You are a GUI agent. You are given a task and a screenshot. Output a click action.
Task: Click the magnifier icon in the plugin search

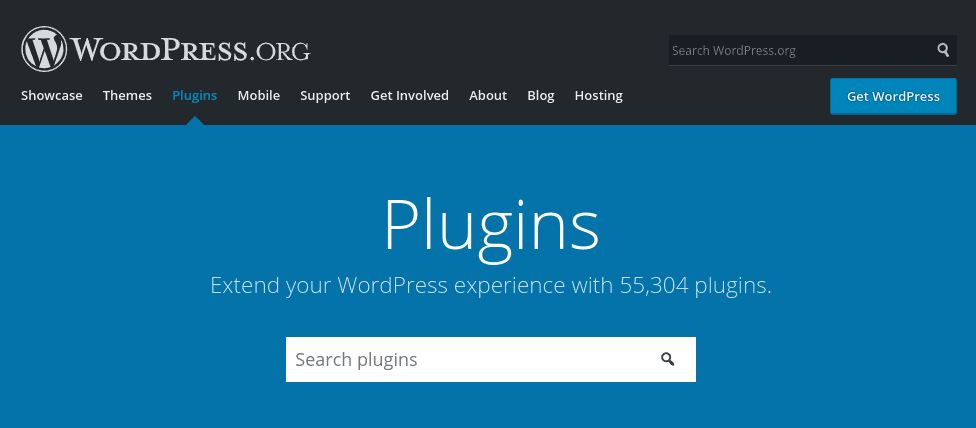[x=667, y=359]
